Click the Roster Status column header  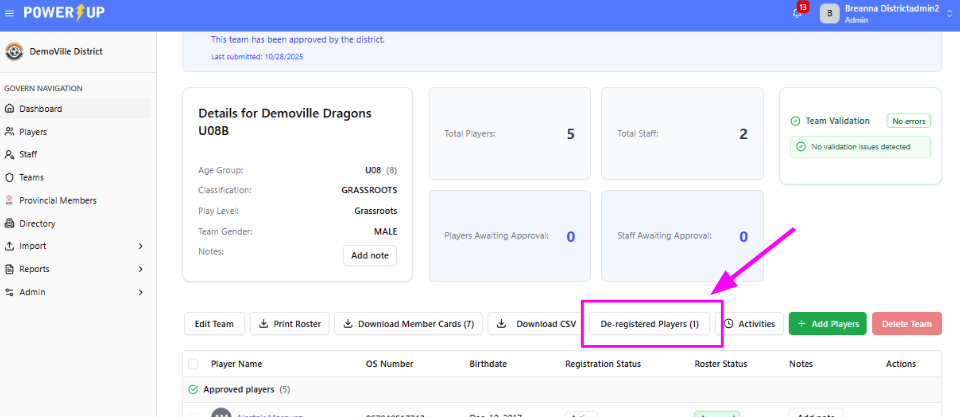(721, 364)
